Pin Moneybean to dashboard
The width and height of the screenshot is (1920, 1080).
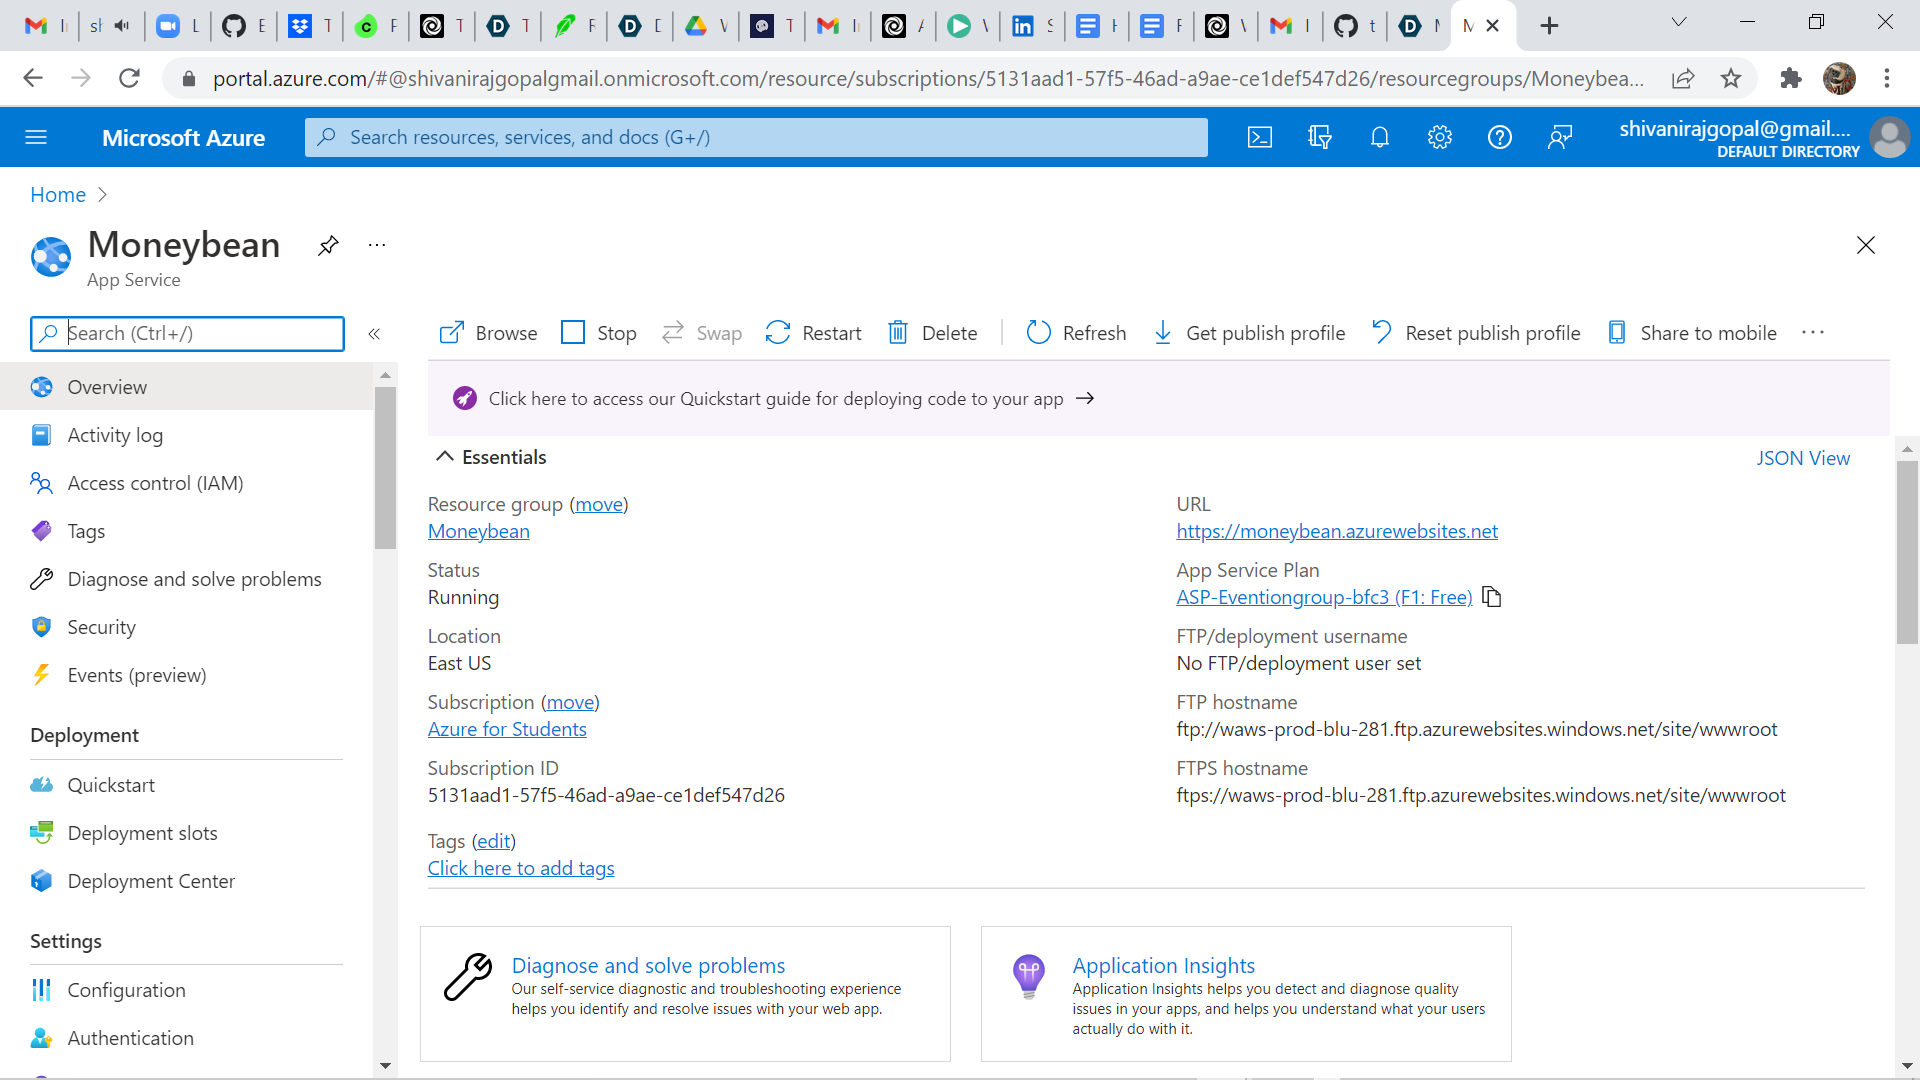[328, 245]
